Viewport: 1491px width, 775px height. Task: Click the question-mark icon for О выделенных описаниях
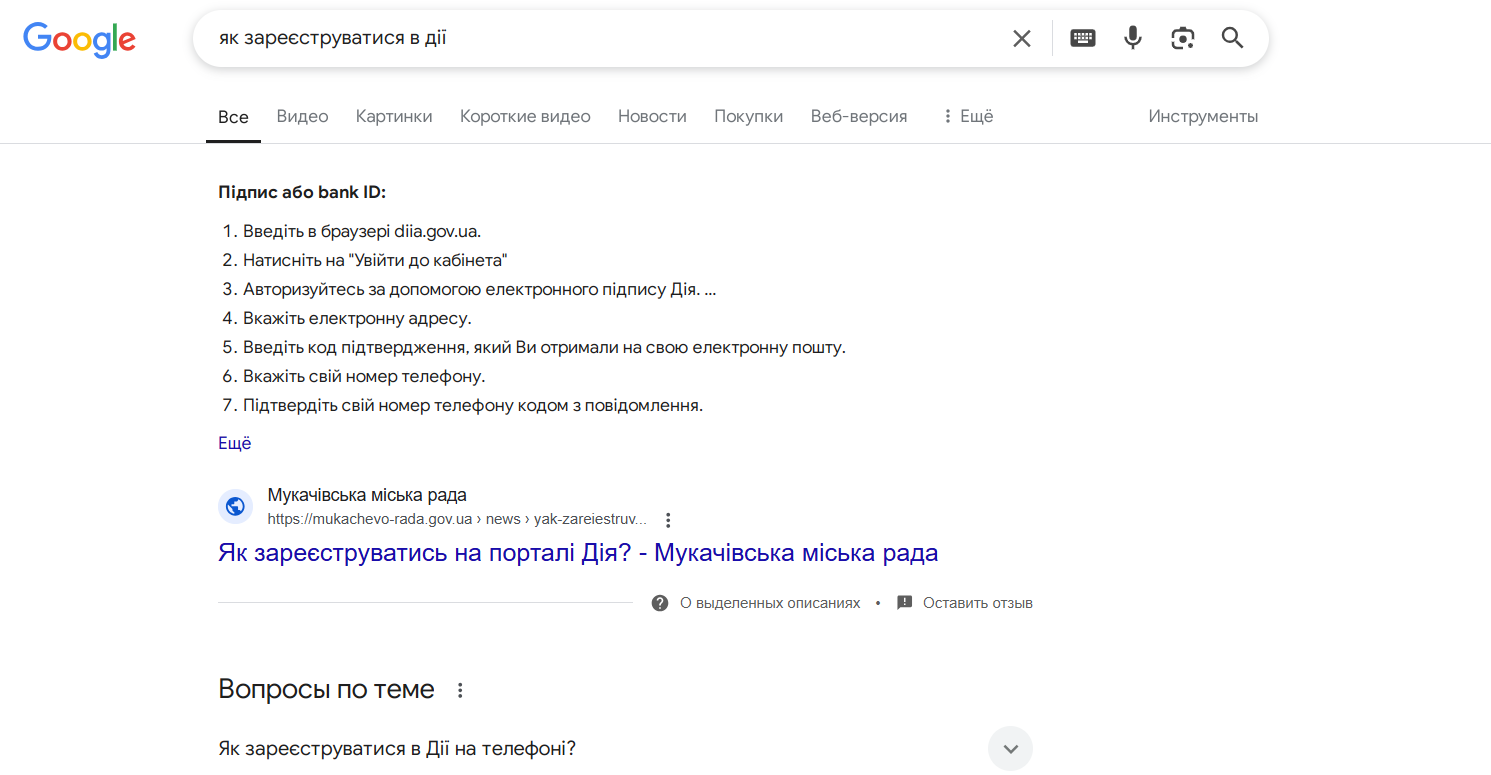coord(660,603)
